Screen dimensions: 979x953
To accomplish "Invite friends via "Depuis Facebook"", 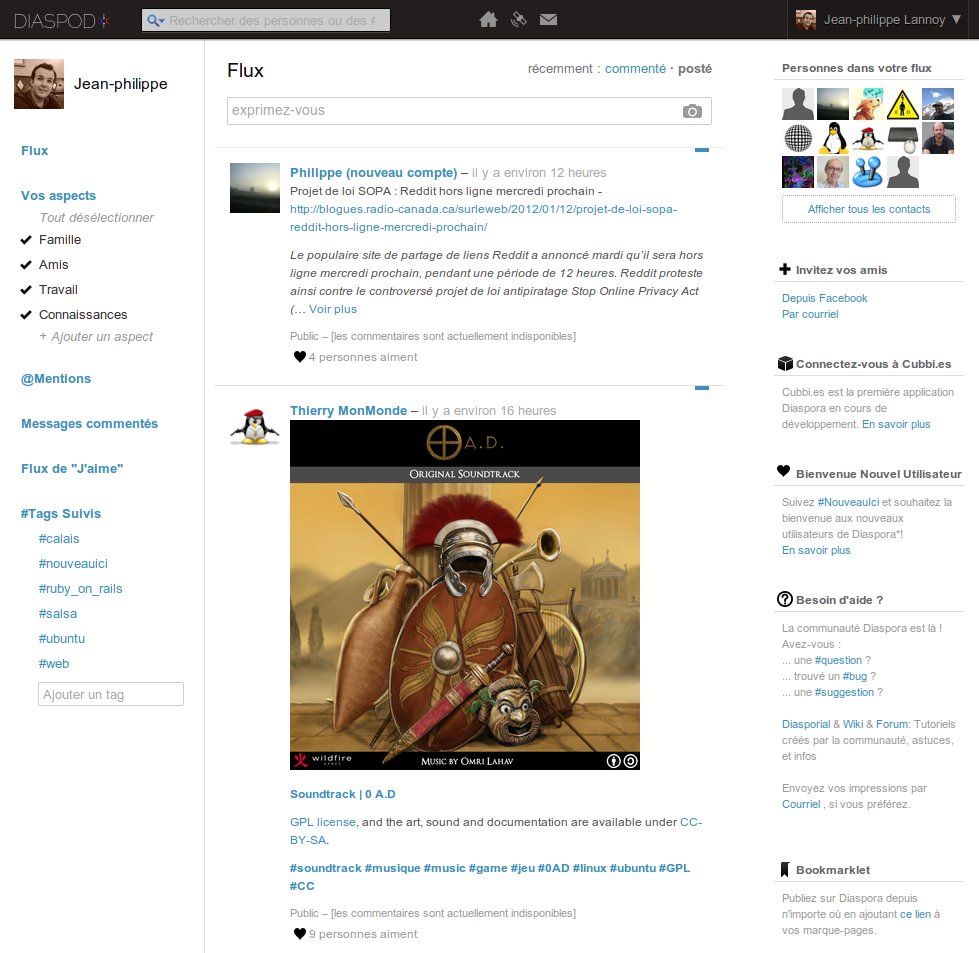I will pyautogui.click(x=824, y=298).
